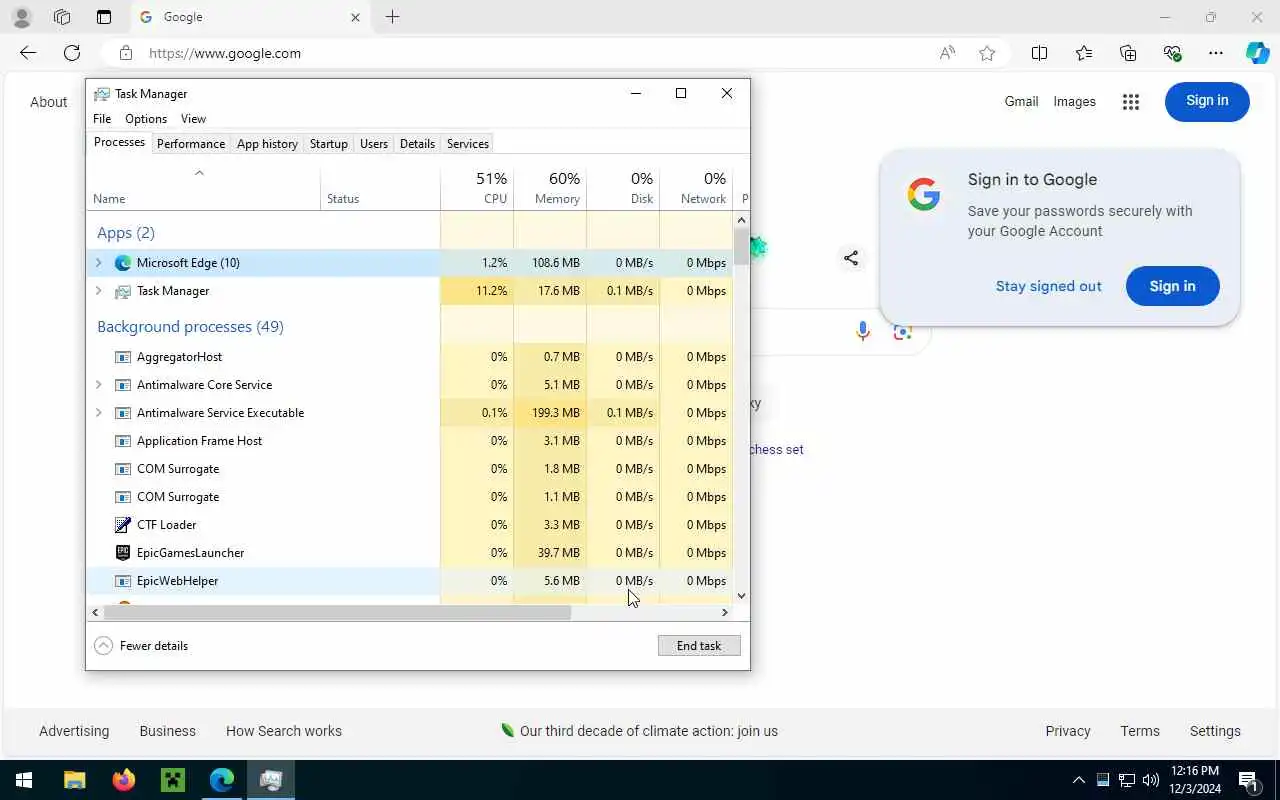Open File Explorer from taskbar
1280x800 pixels.
(75, 780)
